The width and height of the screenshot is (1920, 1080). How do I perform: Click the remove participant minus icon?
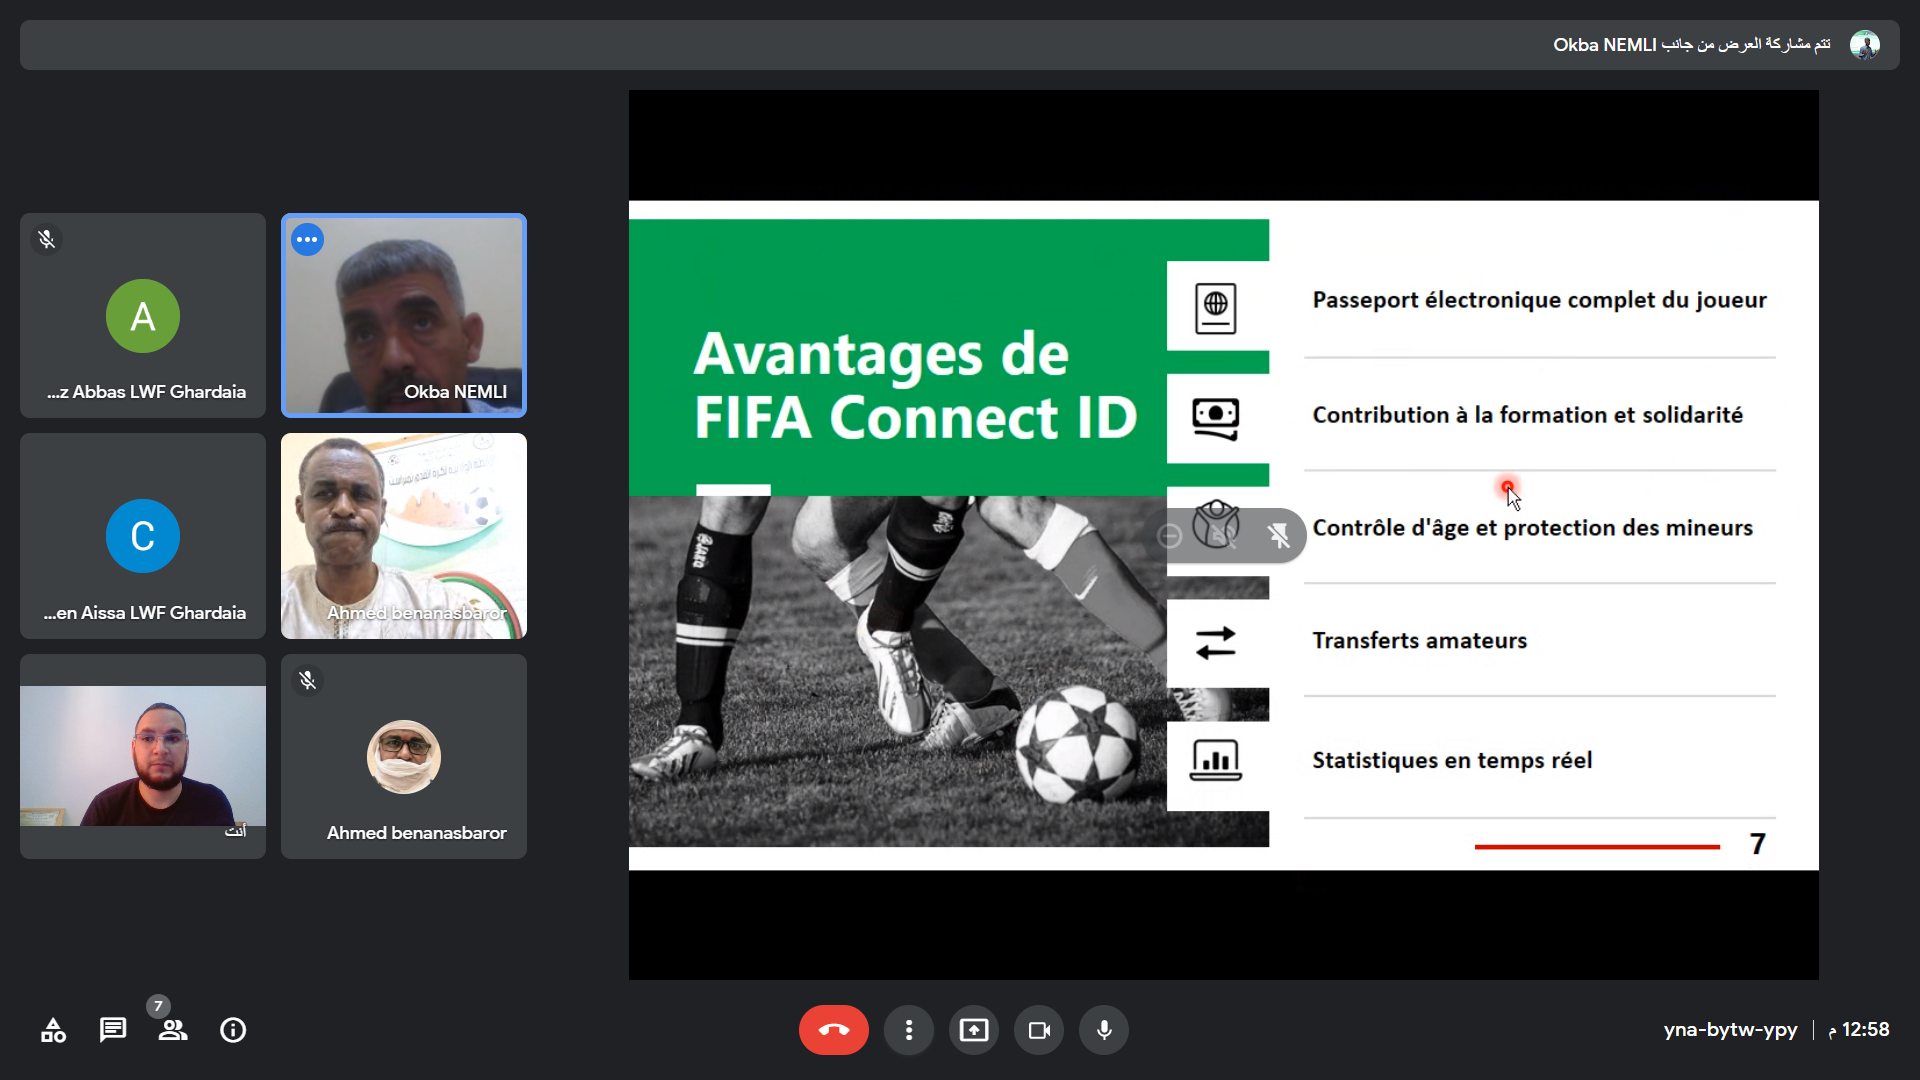(1169, 536)
